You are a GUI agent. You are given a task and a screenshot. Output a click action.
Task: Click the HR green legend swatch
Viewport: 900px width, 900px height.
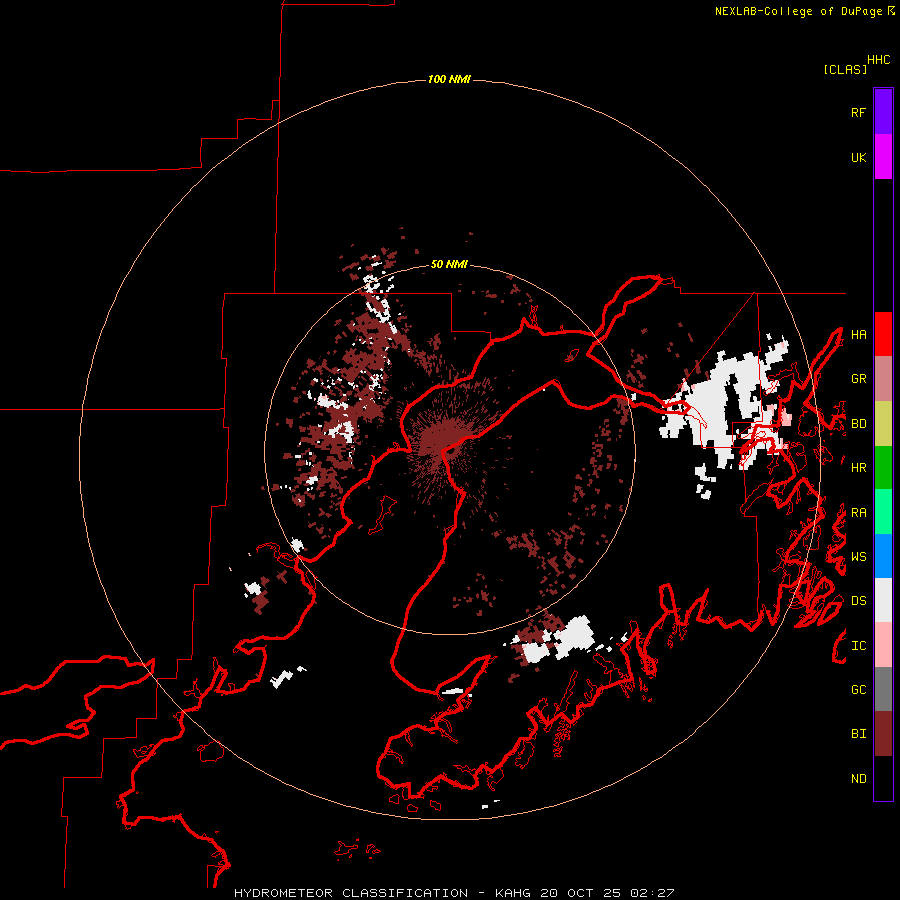click(883, 467)
